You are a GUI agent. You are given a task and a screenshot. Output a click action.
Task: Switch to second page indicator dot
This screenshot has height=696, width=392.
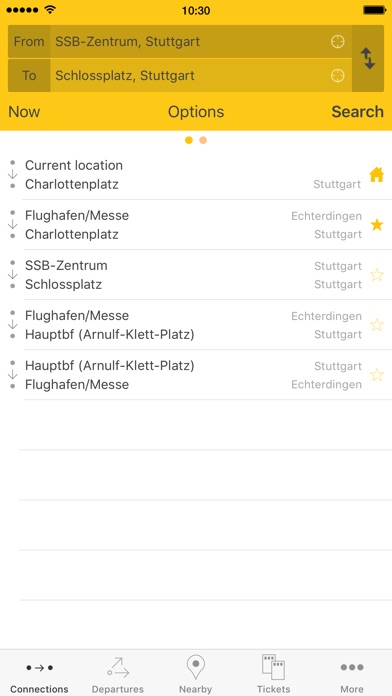click(x=203, y=140)
